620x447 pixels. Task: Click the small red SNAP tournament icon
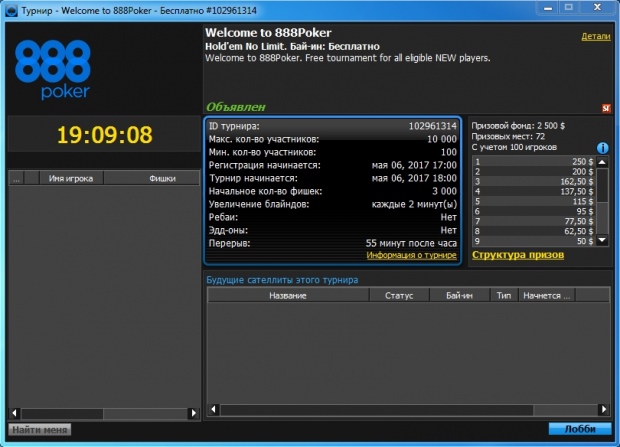pyautogui.click(x=605, y=107)
